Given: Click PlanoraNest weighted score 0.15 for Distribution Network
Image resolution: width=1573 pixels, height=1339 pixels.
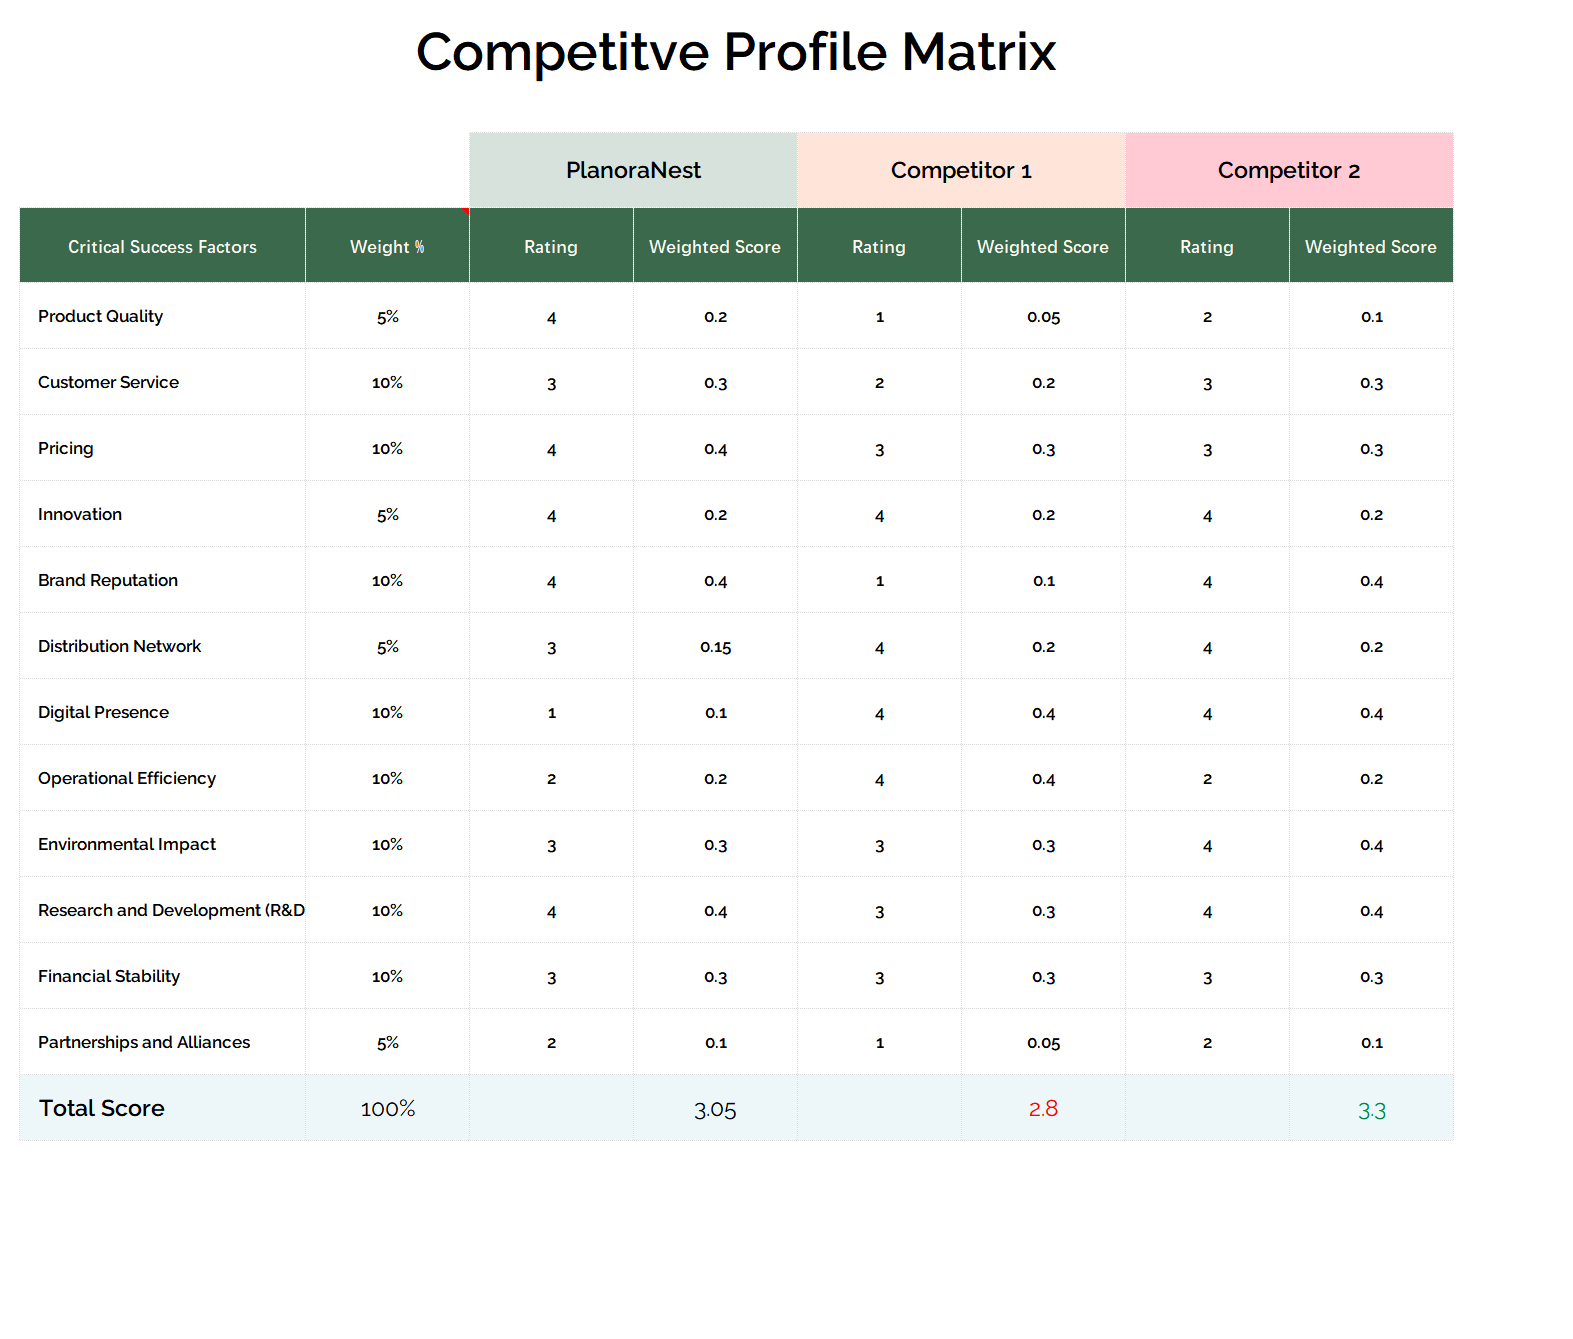Looking at the screenshot, I should pos(716,647).
